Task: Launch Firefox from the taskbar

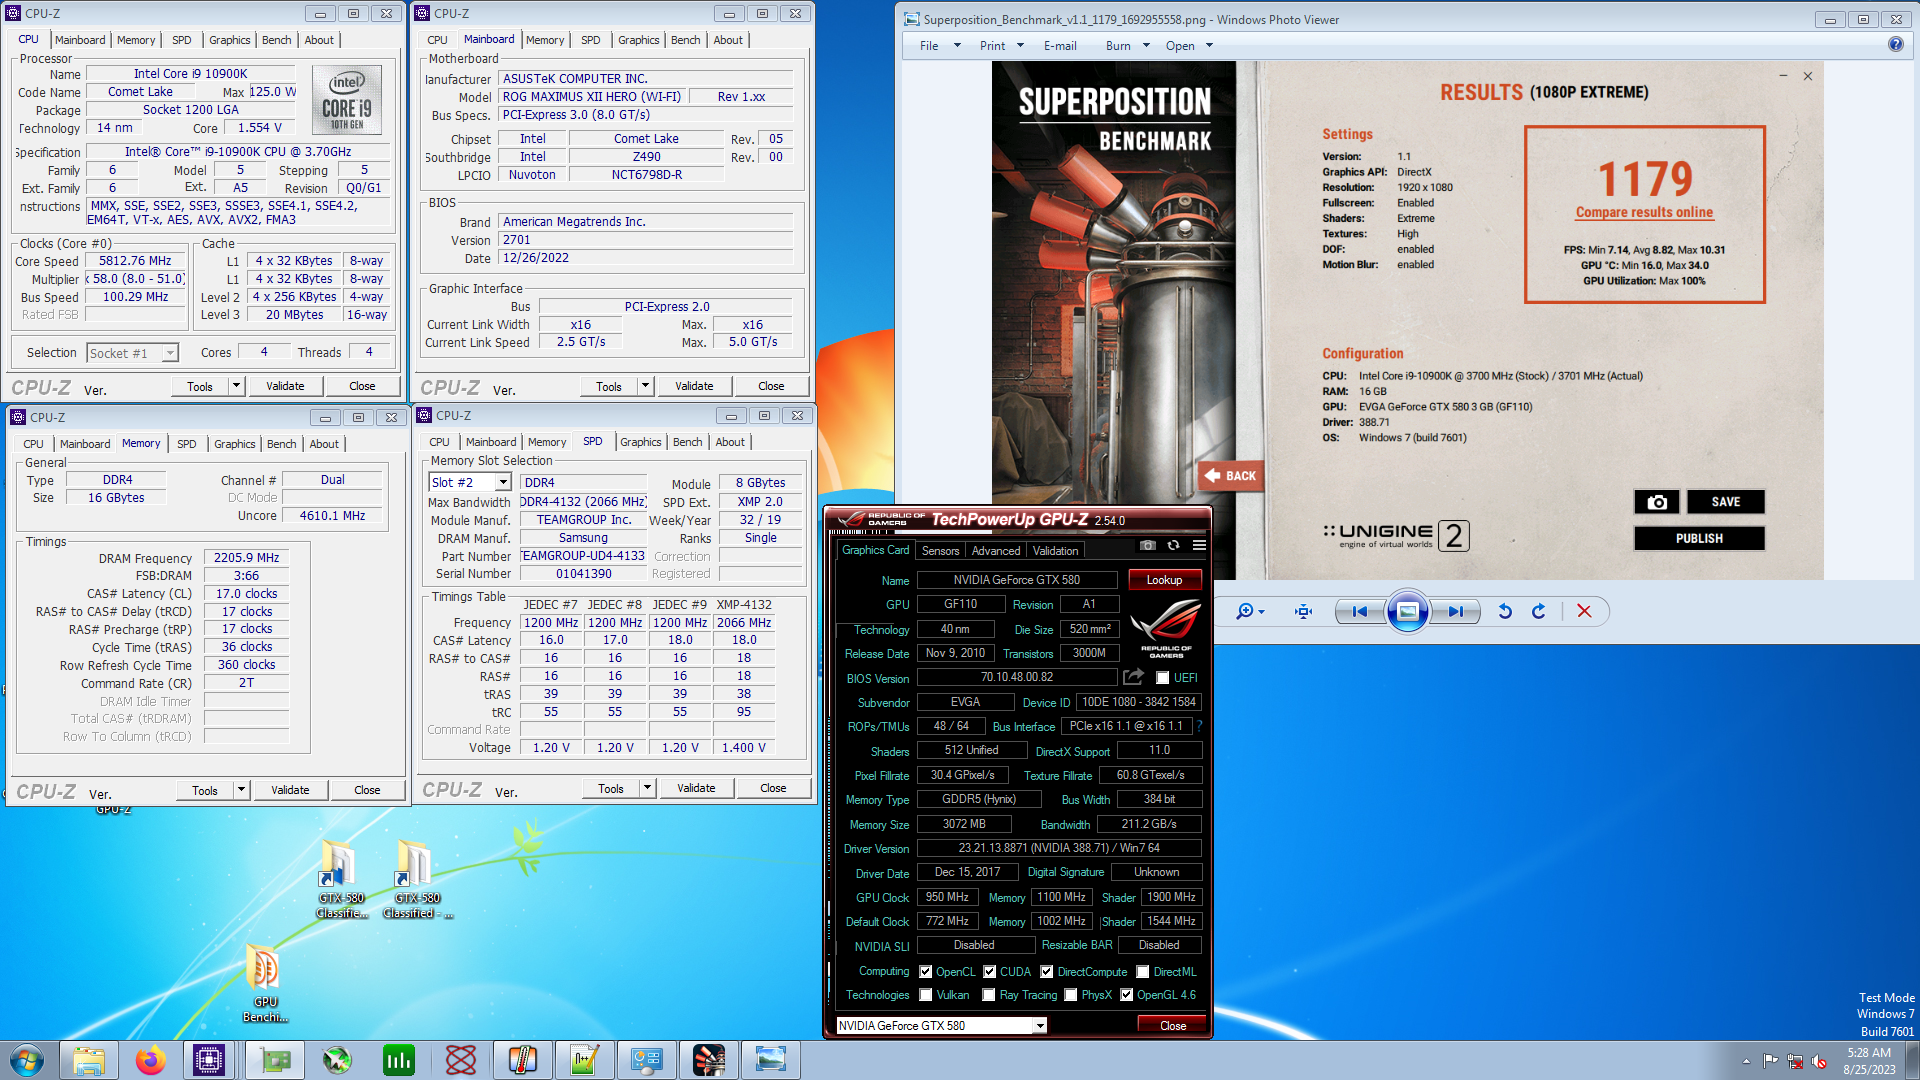Action: 151,1060
